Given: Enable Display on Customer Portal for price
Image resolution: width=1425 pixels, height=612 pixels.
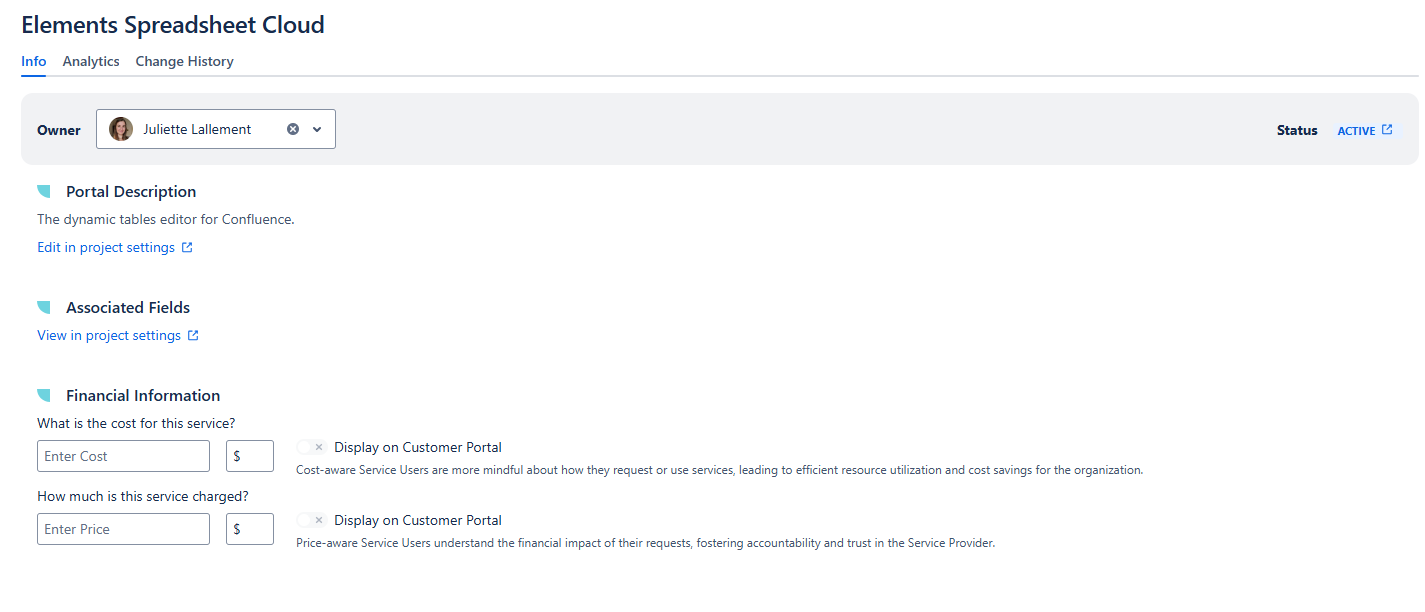Looking at the screenshot, I should [x=312, y=521].
